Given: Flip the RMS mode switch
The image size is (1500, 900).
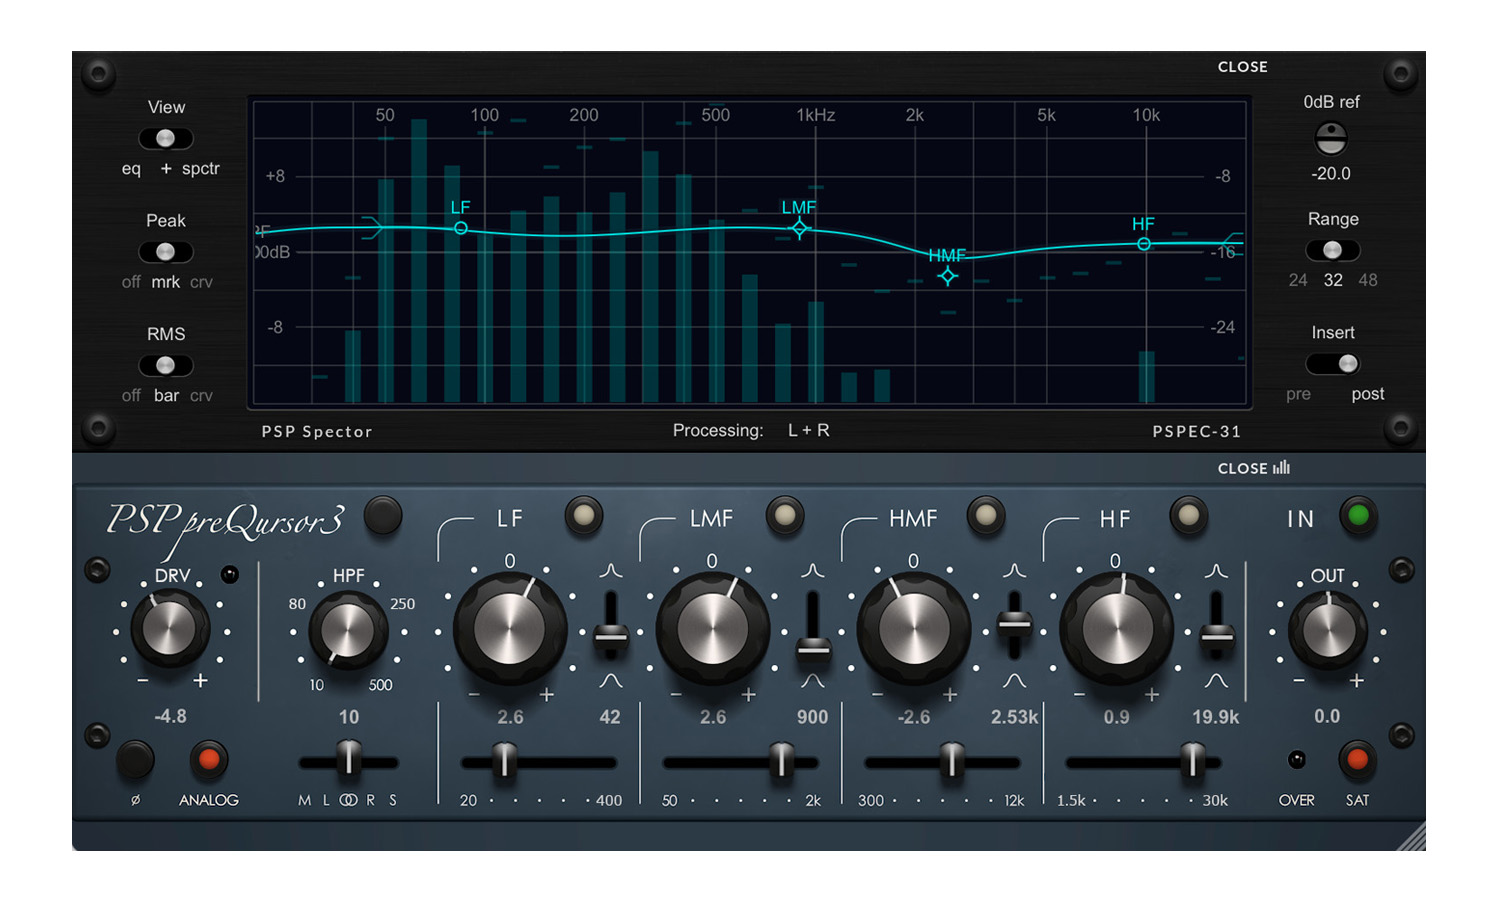Looking at the screenshot, I should tap(165, 365).
